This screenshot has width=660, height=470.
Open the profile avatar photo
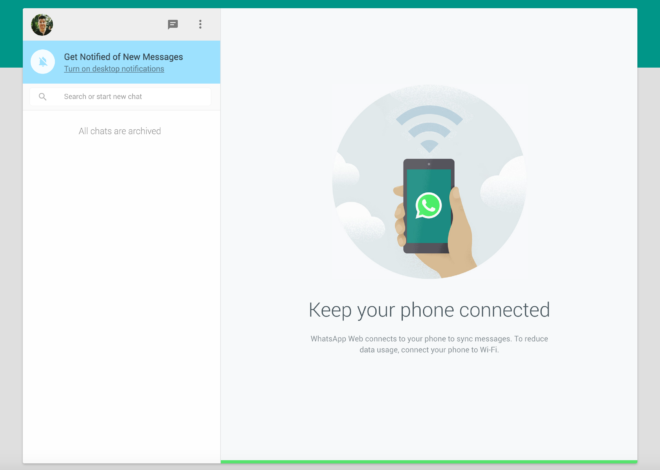coord(42,25)
